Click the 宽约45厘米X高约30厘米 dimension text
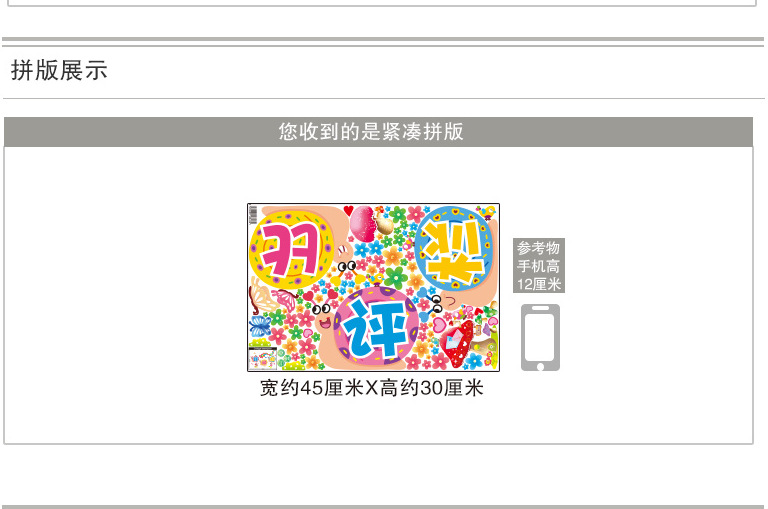Image resolution: width=768 pixels, height=509 pixels. [372, 388]
